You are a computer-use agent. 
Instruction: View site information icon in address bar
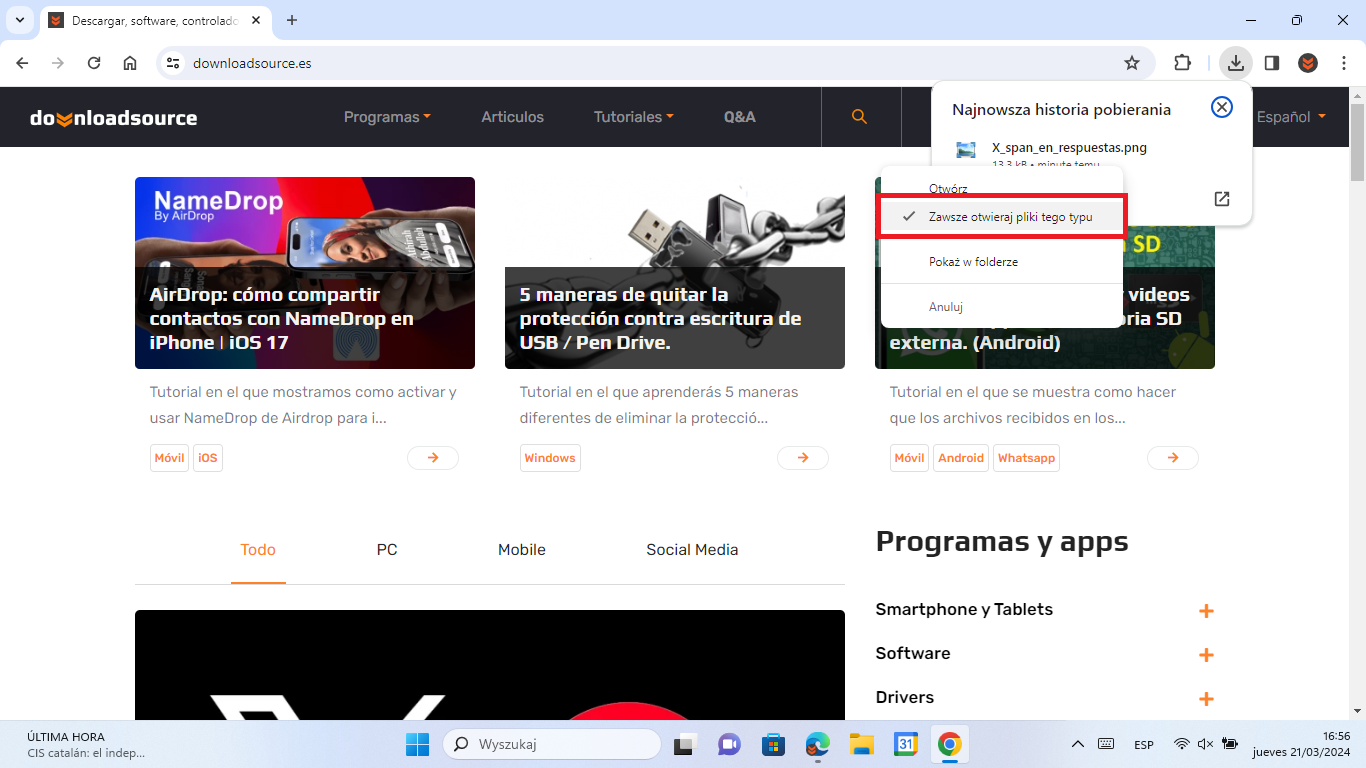click(x=173, y=63)
